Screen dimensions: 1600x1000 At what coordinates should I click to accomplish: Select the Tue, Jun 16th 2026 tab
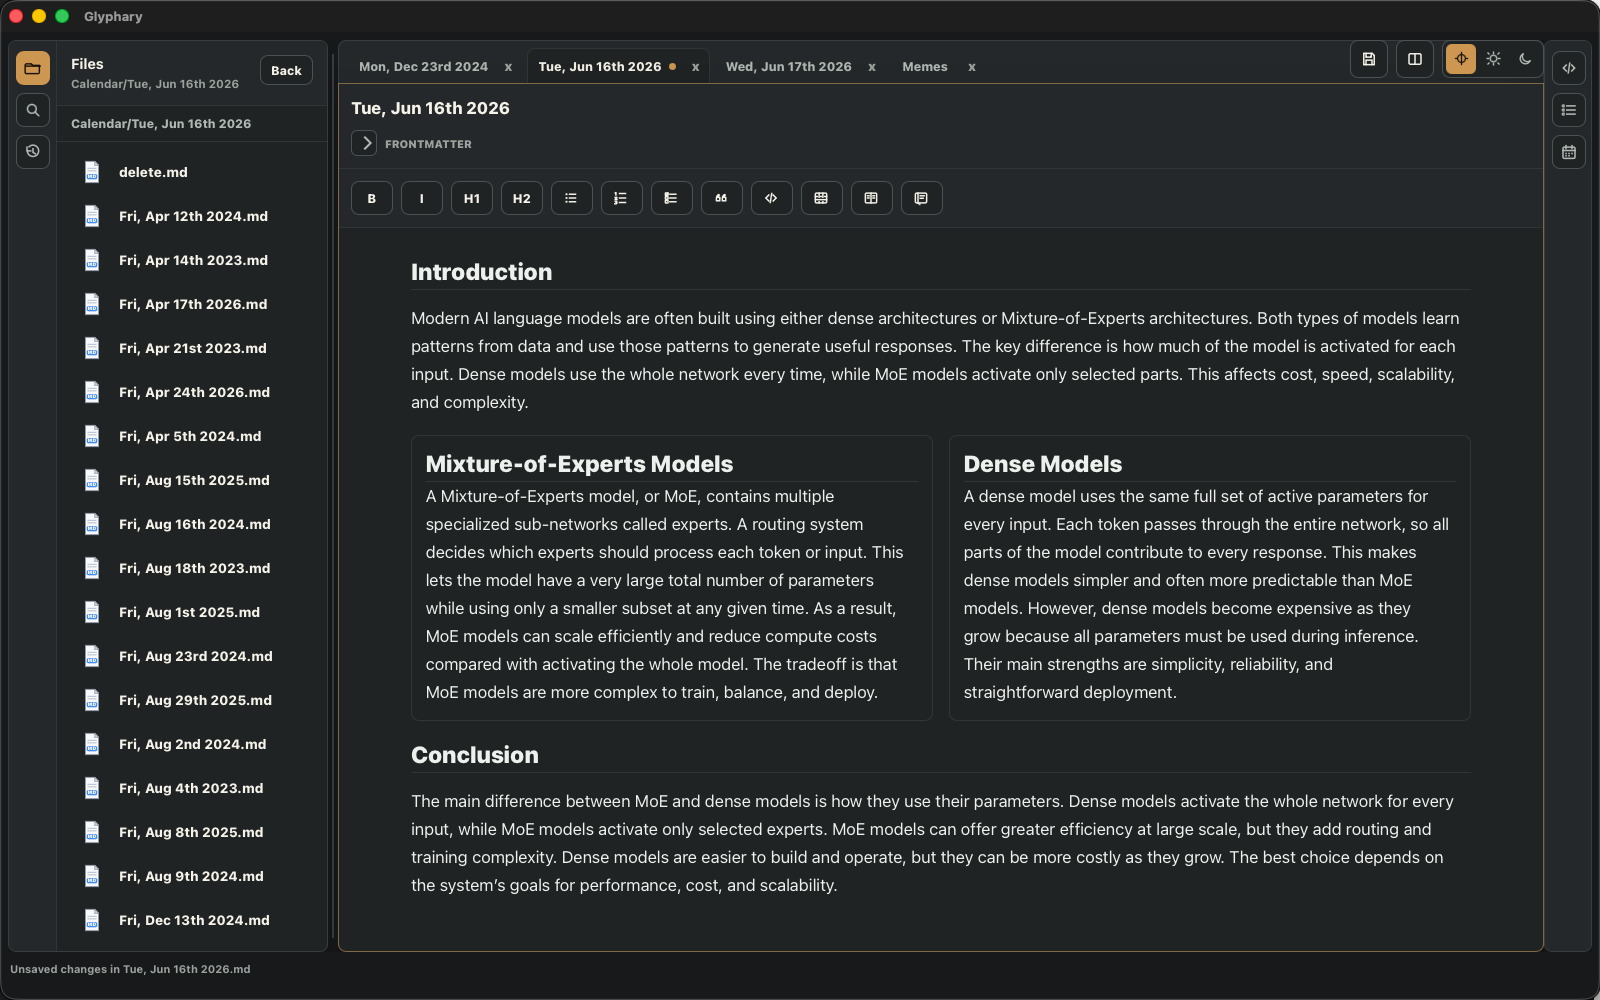600,67
